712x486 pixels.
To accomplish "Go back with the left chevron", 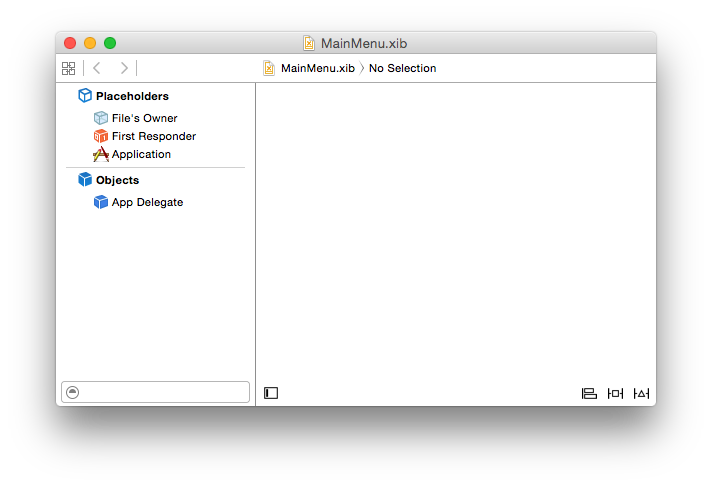I will pos(97,68).
